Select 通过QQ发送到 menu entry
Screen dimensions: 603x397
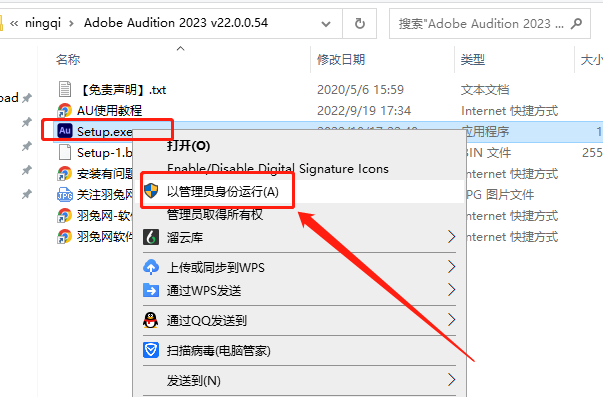tap(299, 320)
